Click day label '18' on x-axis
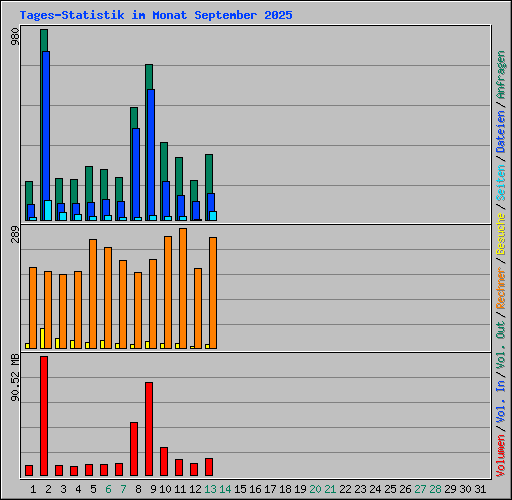The width and height of the screenshot is (512, 500). [285, 489]
